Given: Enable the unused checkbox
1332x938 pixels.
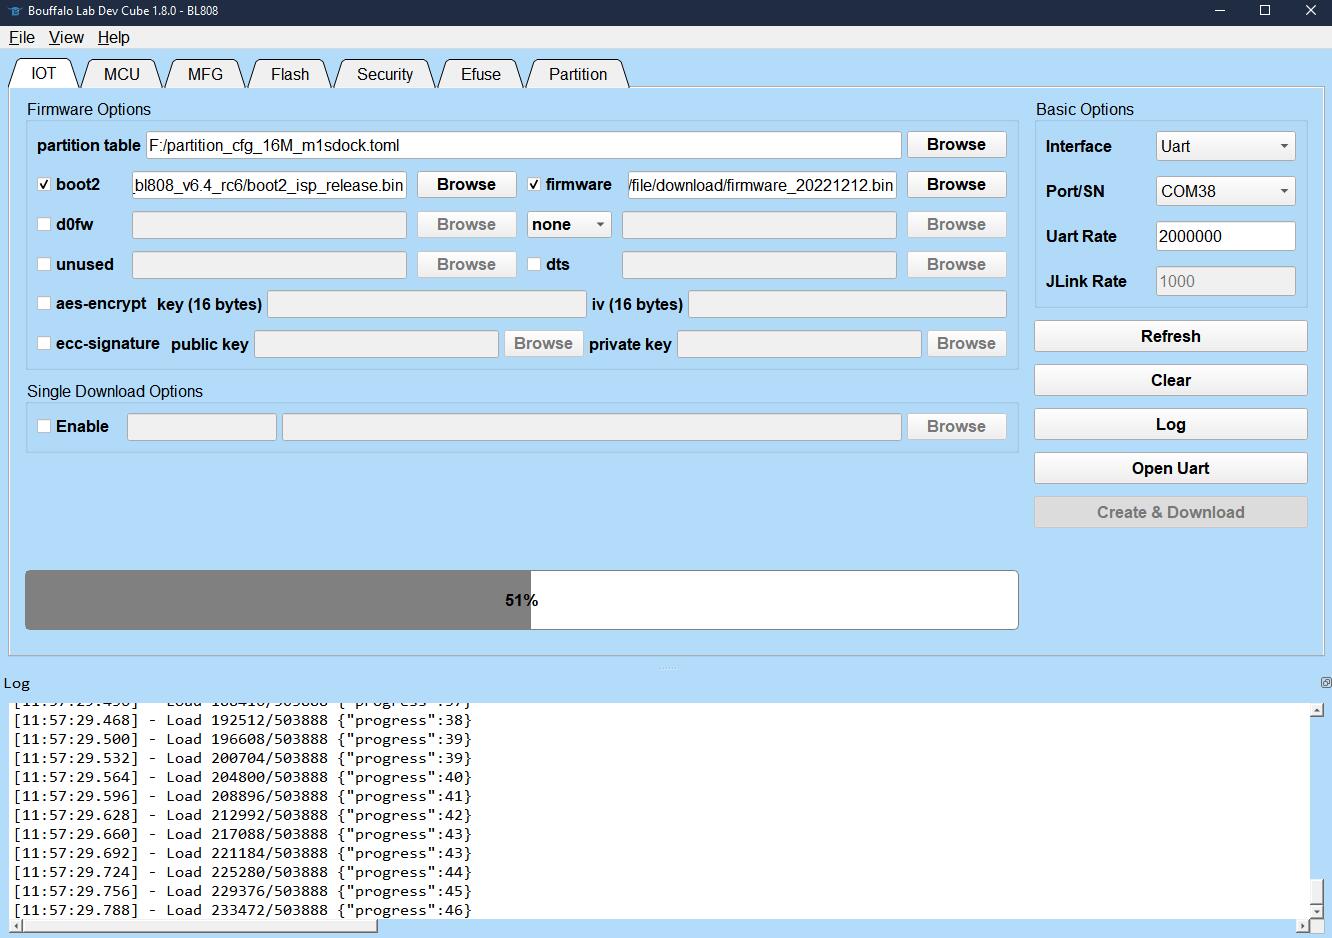Looking at the screenshot, I should (44, 265).
